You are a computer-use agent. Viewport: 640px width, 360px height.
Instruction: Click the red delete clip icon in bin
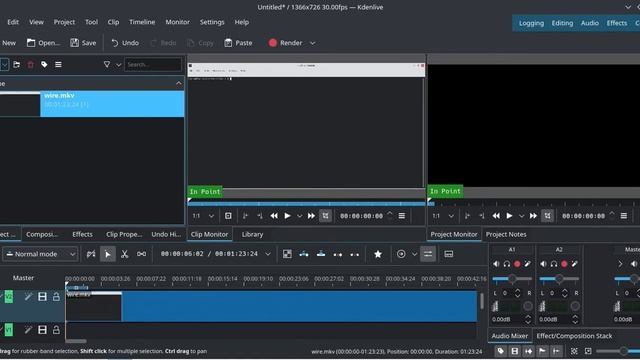pyautogui.click(x=31, y=64)
